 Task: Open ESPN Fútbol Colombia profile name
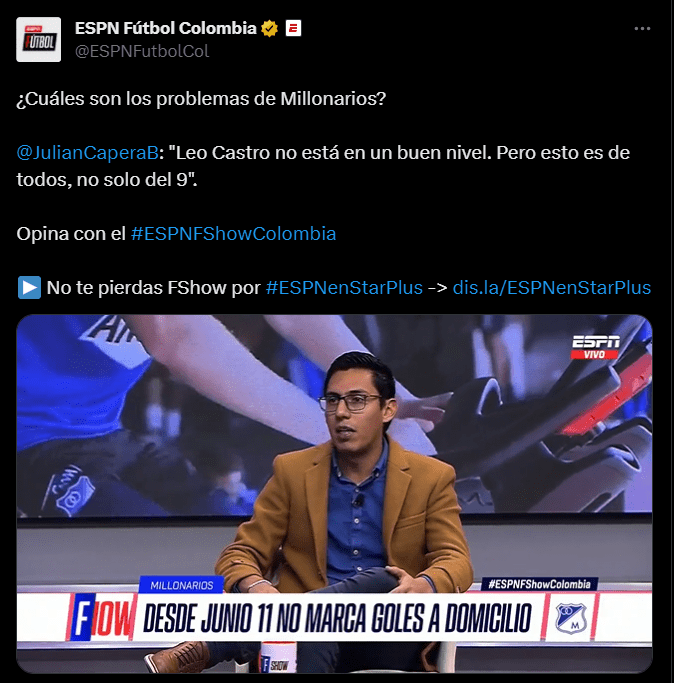pyautogui.click(x=166, y=28)
